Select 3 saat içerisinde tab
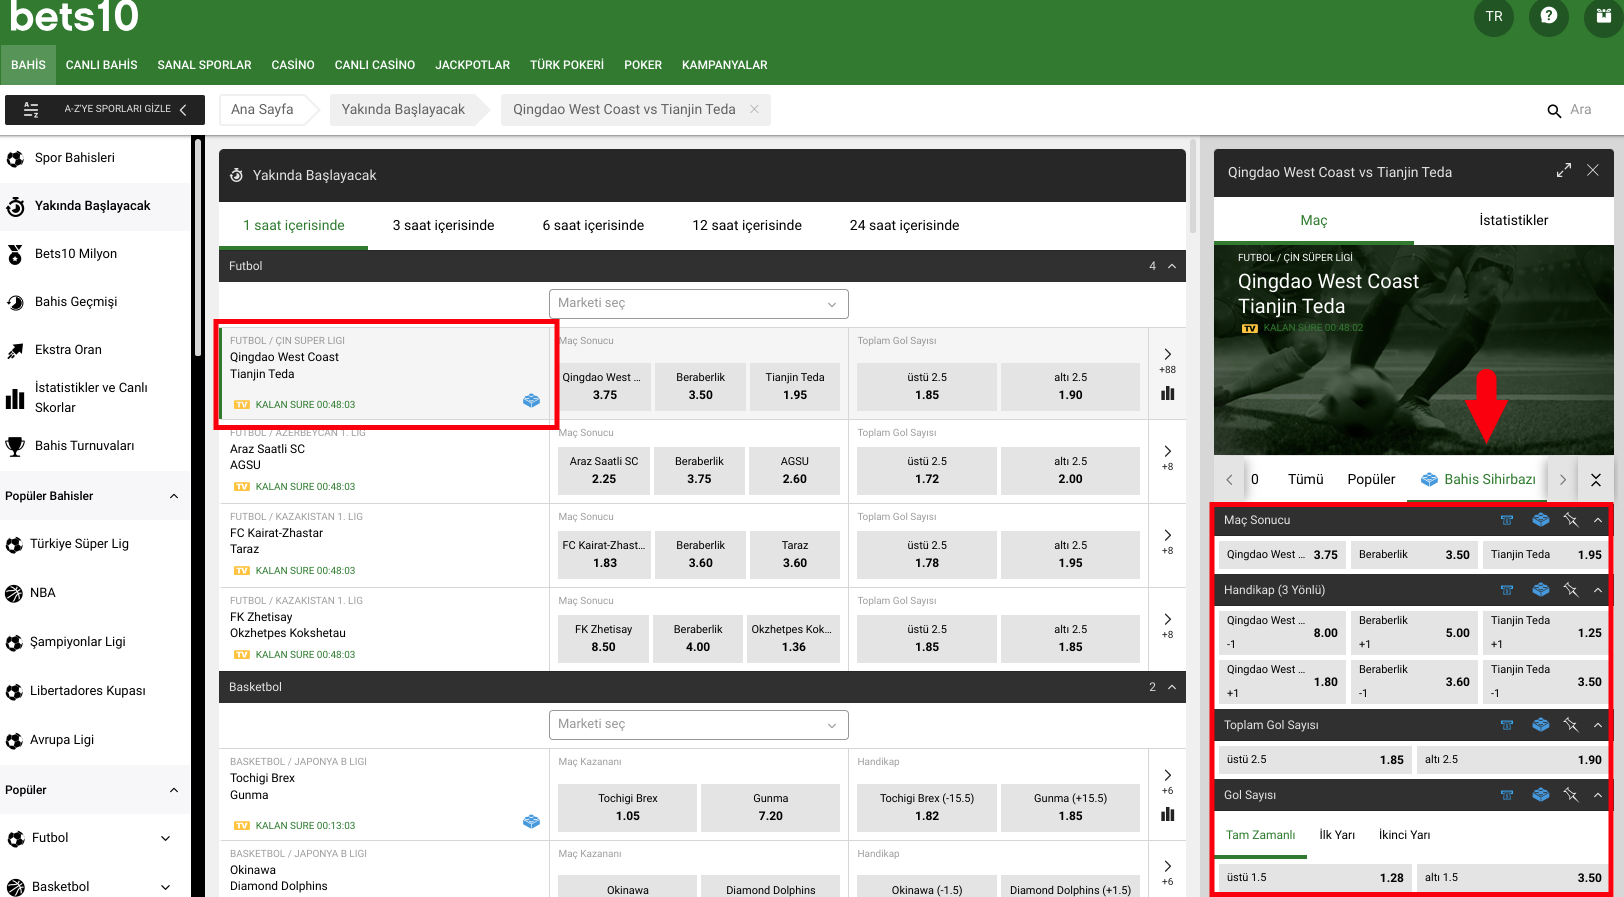 coord(443,226)
